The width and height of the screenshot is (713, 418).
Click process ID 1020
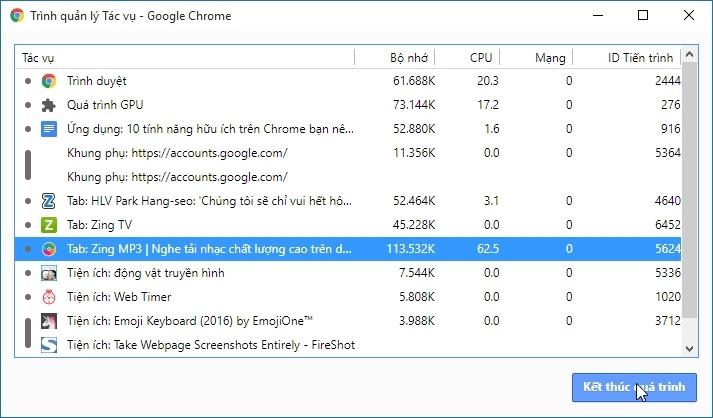pyautogui.click(x=668, y=297)
